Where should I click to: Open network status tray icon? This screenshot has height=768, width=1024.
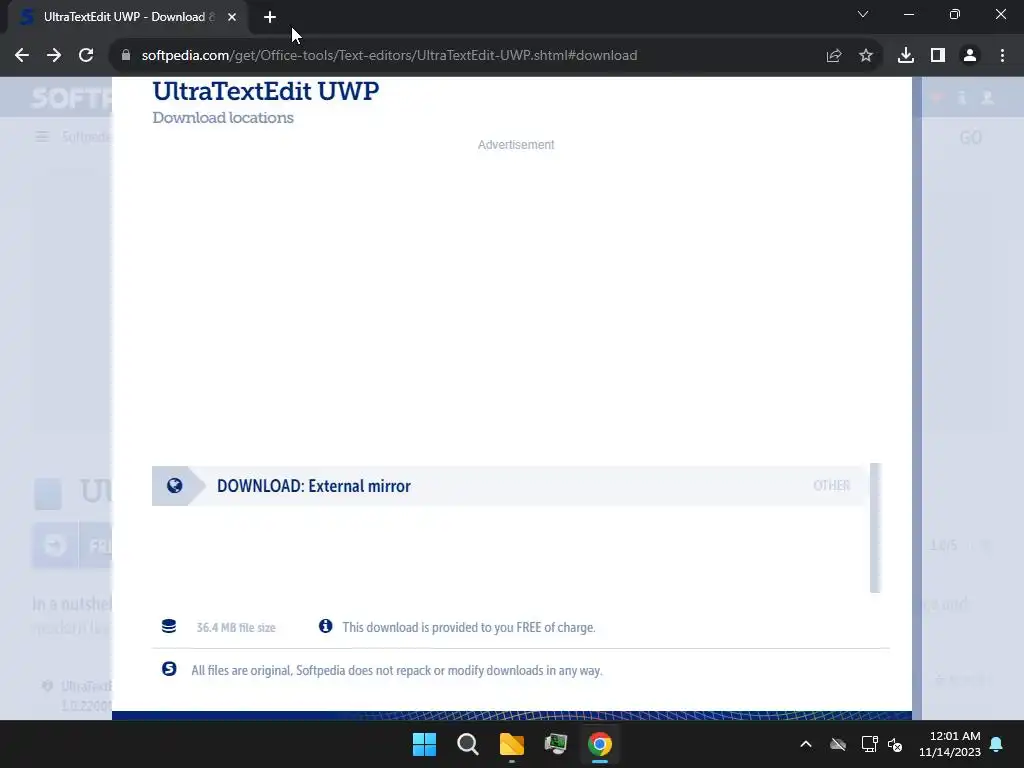click(x=869, y=744)
